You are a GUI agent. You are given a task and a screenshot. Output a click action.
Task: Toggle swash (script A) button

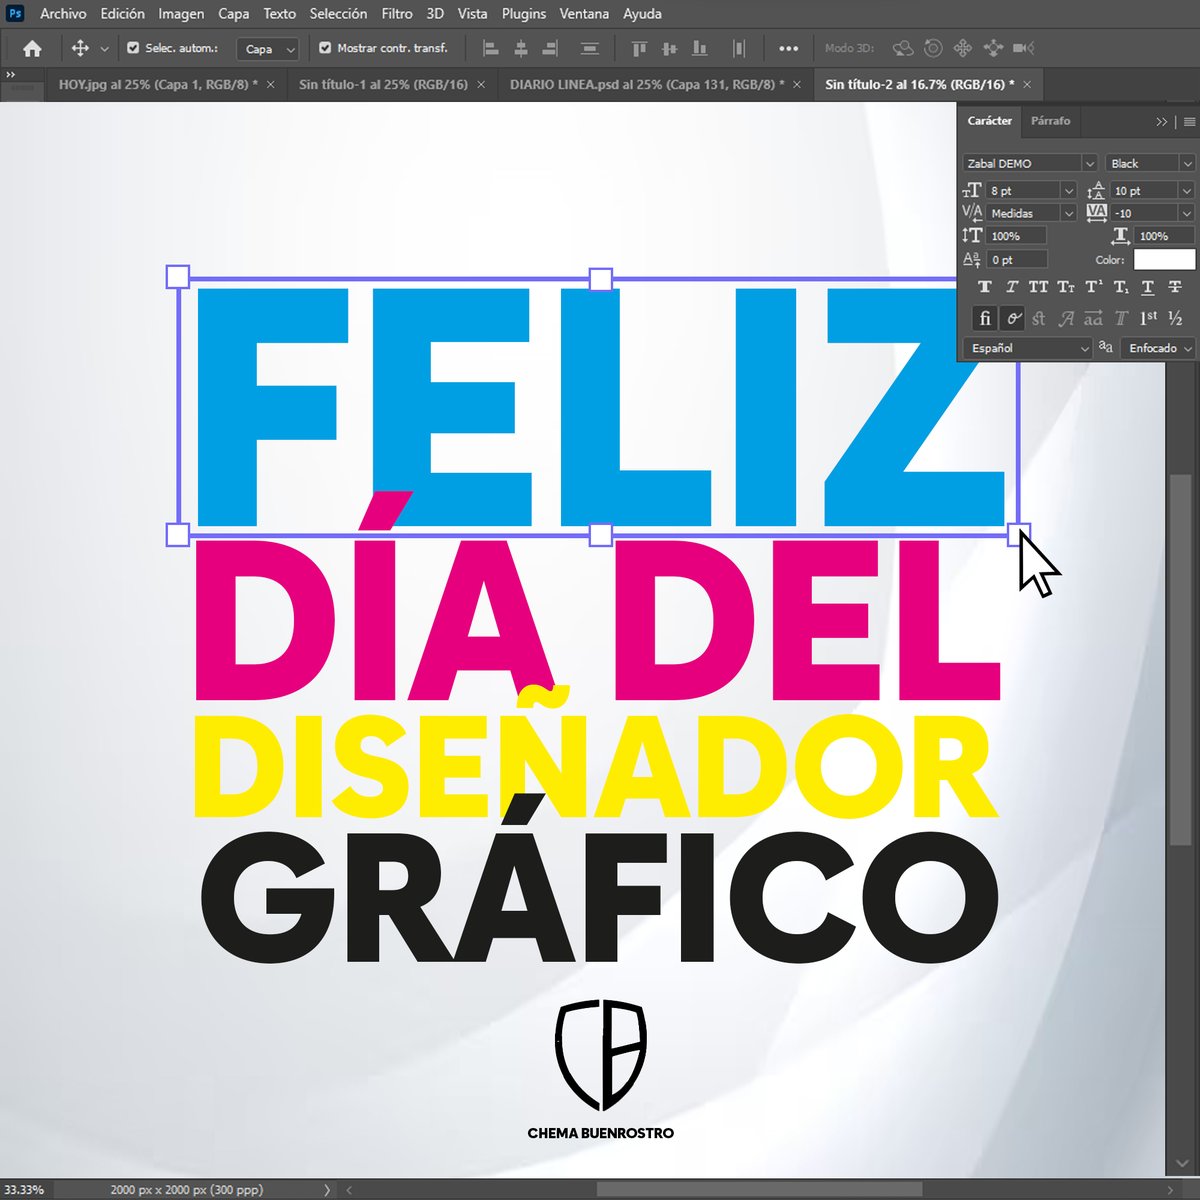coord(1066,318)
